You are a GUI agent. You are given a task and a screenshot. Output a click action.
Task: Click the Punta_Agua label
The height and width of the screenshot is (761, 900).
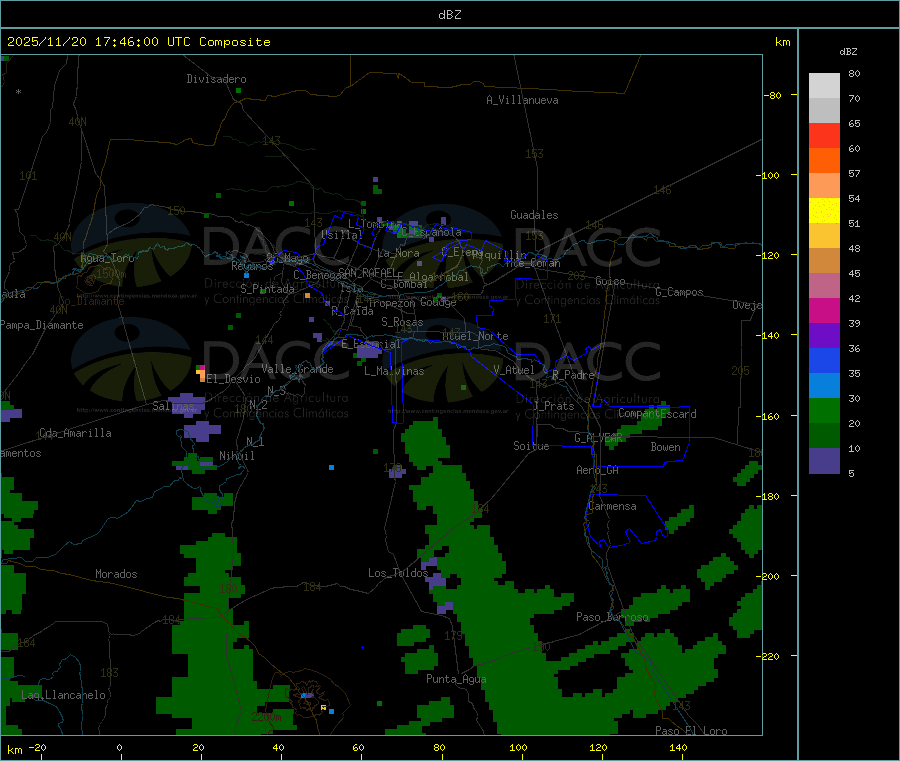pos(456,679)
